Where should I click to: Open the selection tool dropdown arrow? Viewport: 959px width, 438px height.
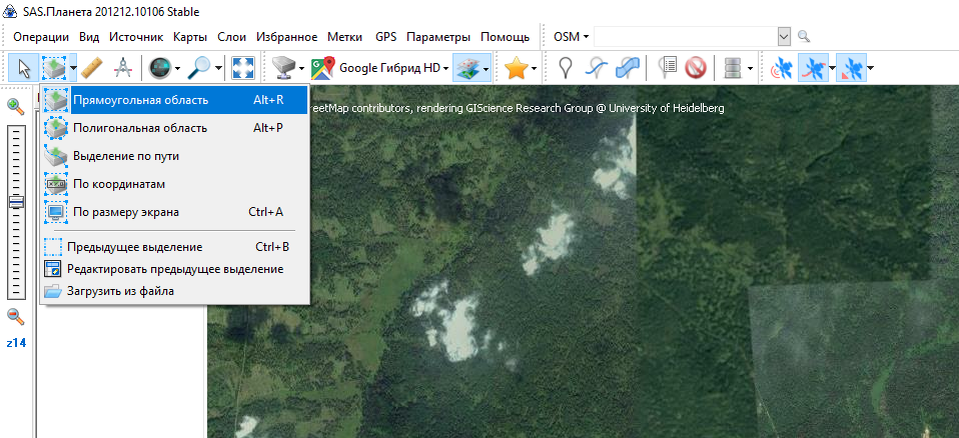coord(73,68)
